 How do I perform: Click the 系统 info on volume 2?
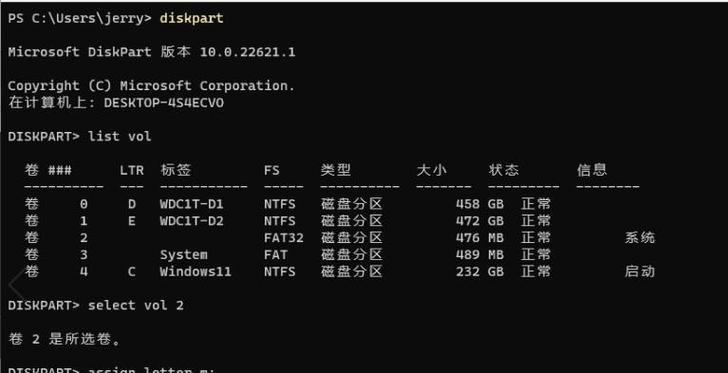[640, 238]
